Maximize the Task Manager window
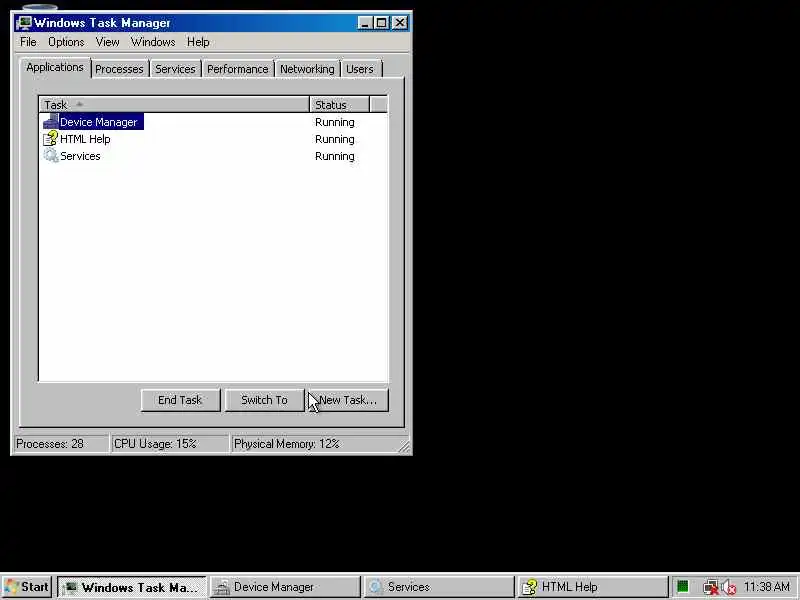 (382, 23)
